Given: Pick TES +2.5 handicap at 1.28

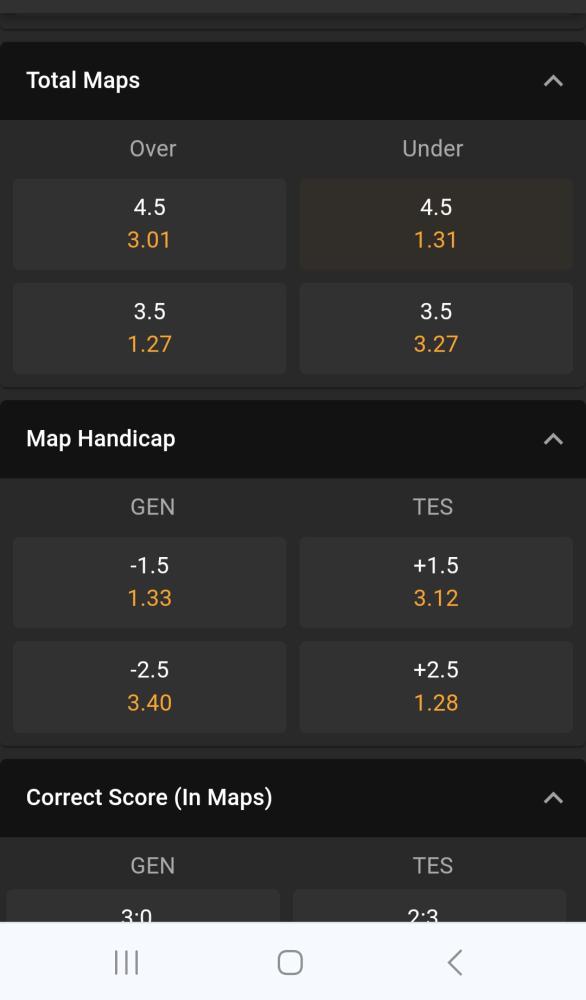Looking at the screenshot, I should (436, 687).
